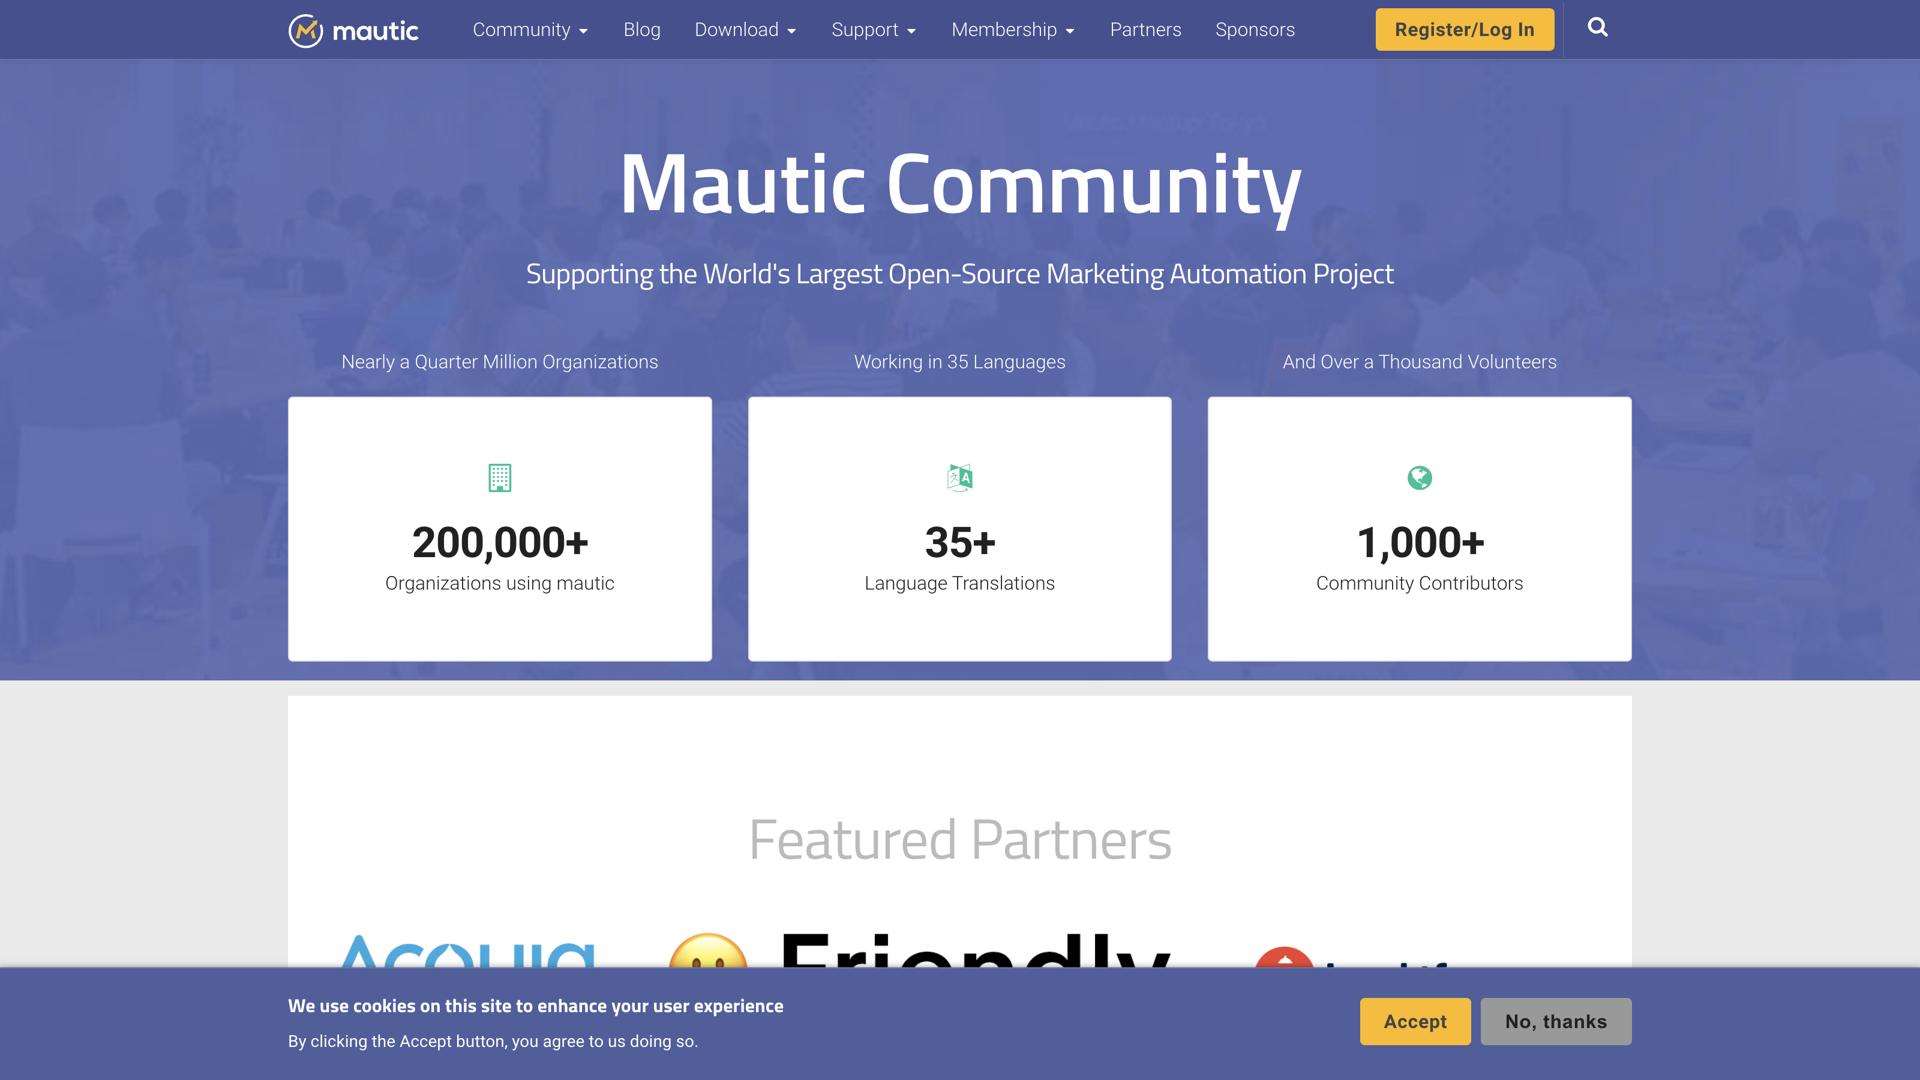1920x1080 pixels.
Task: Decline cookies with No, thanks
Action: coord(1555,1021)
